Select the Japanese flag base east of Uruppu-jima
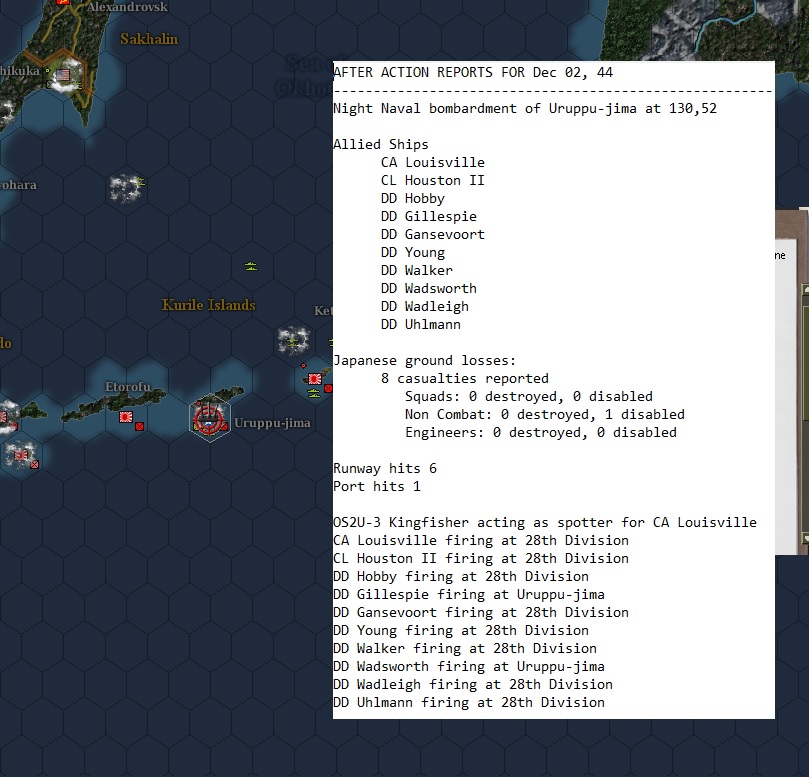The height and width of the screenshot is (777, 809). [x=315, y=379]
